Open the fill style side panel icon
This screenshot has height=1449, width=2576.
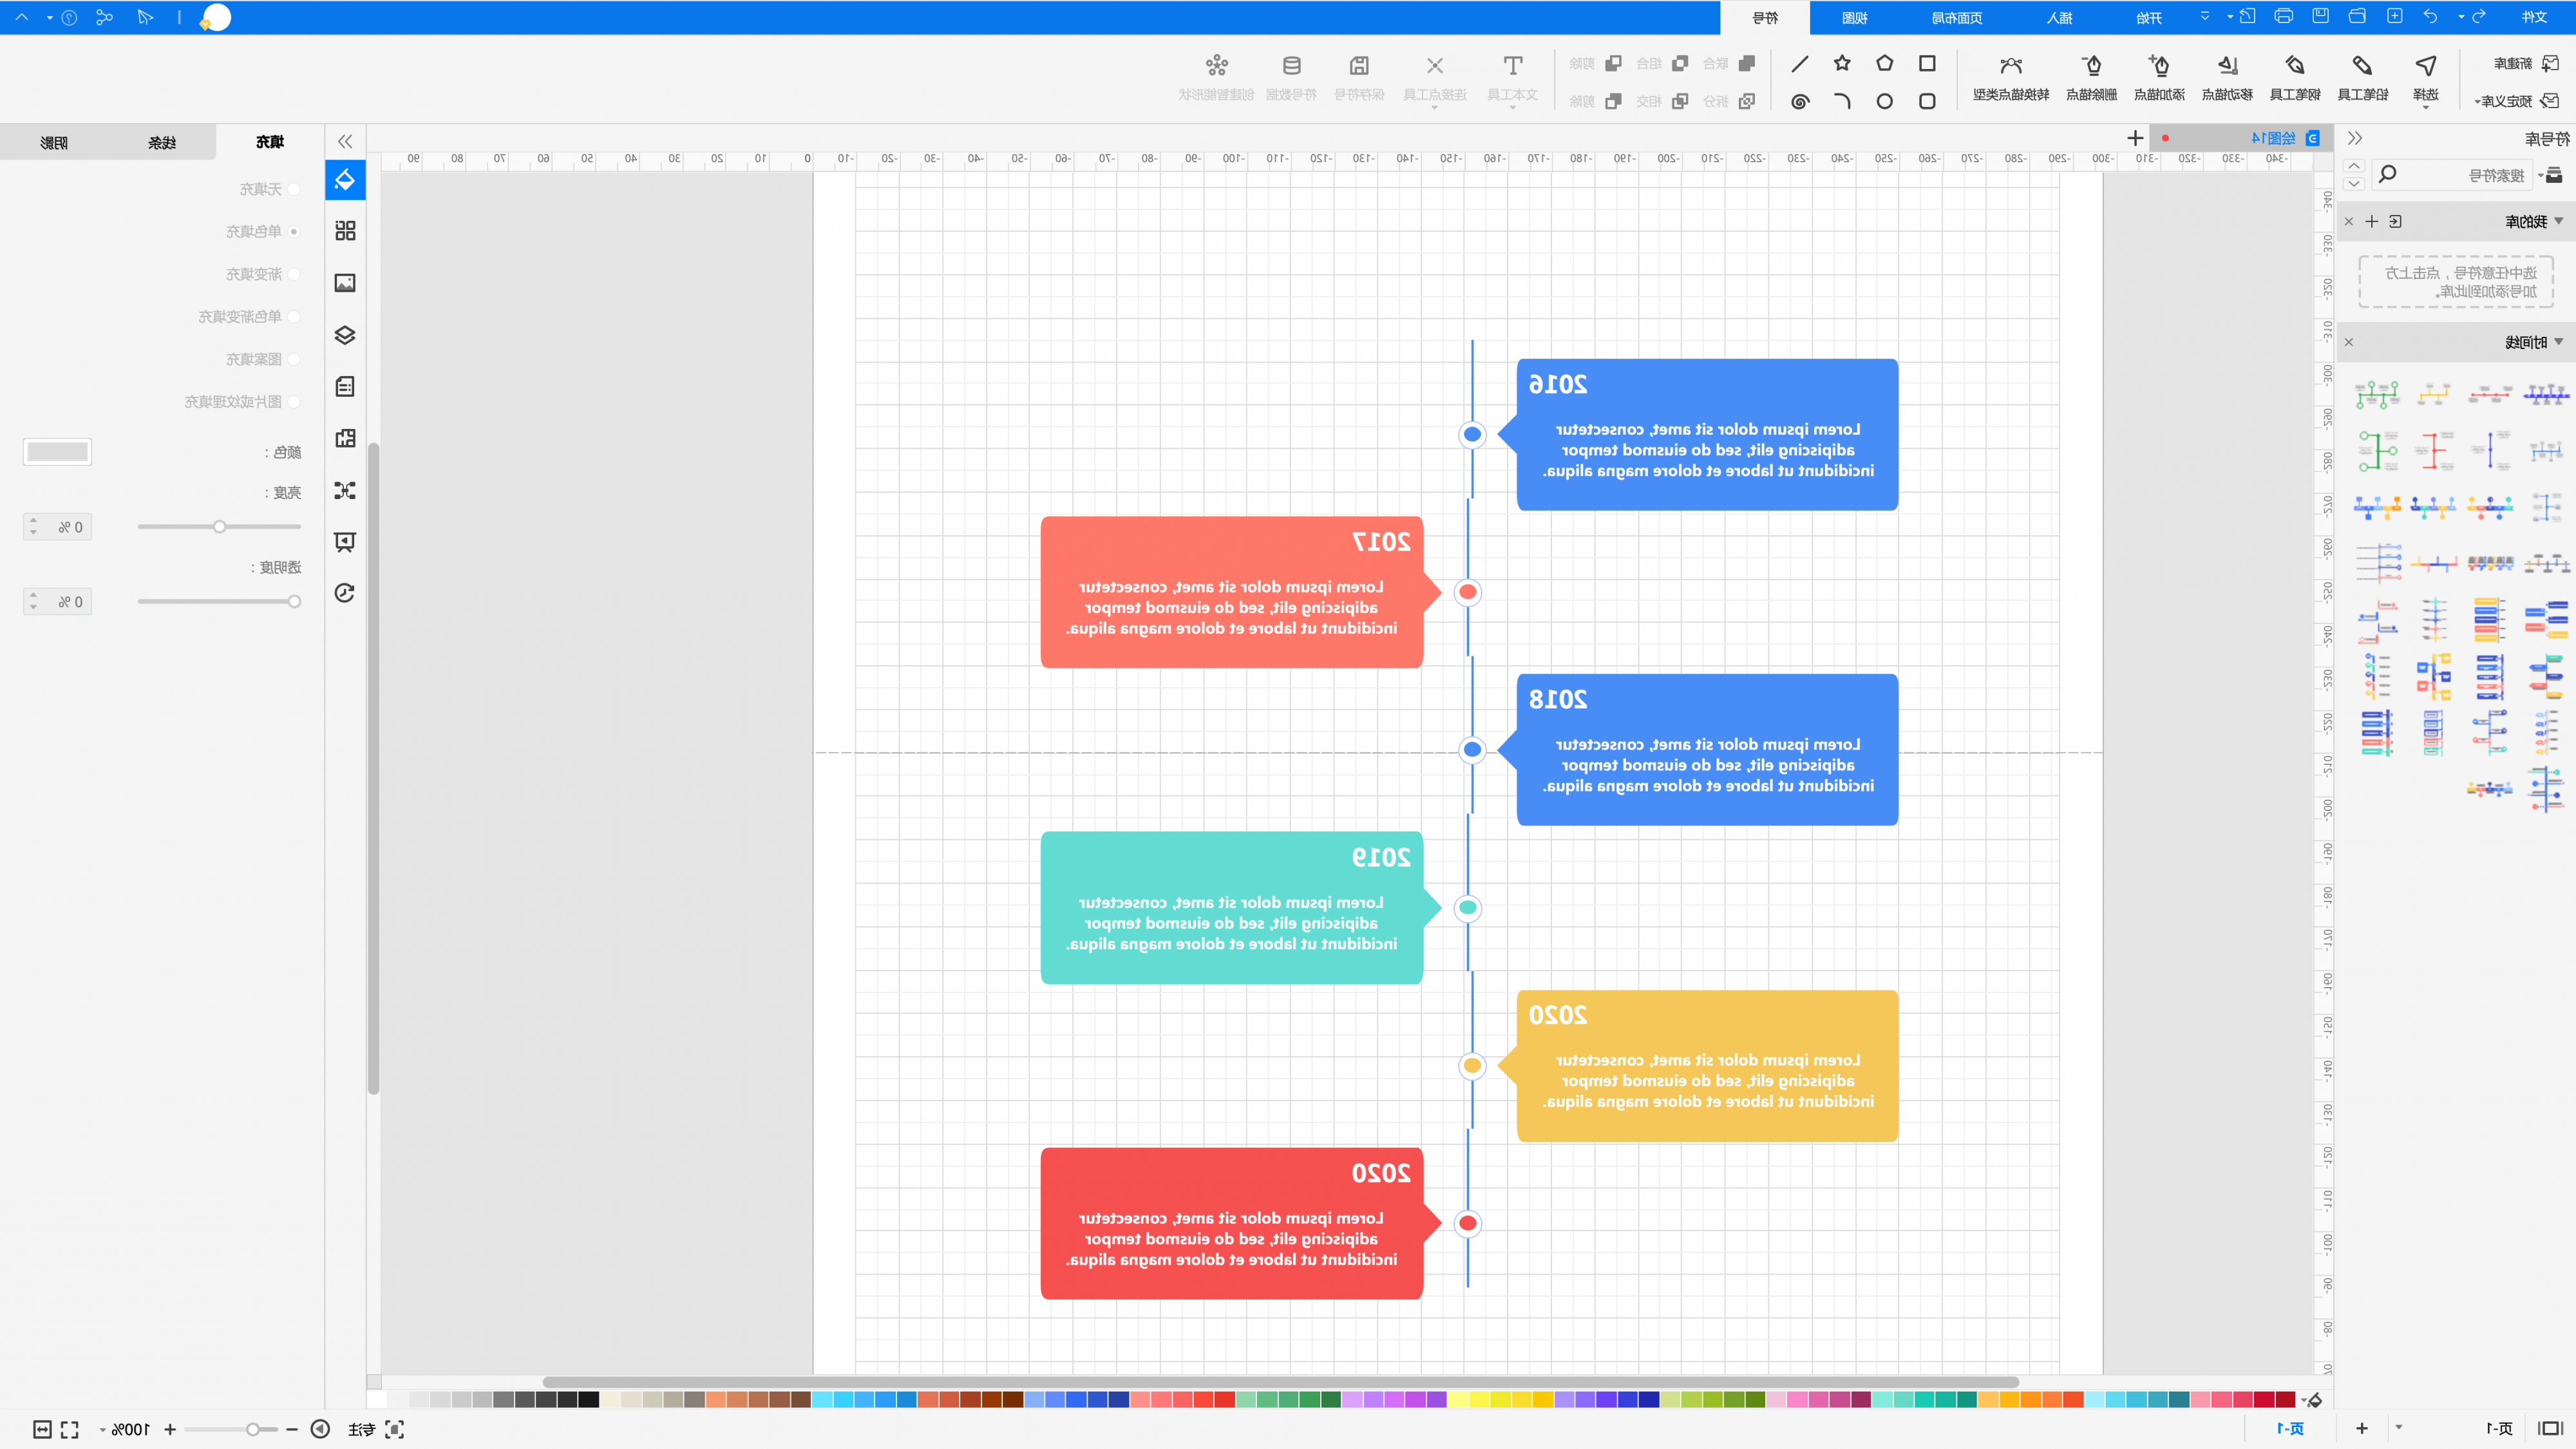[345, 179]
